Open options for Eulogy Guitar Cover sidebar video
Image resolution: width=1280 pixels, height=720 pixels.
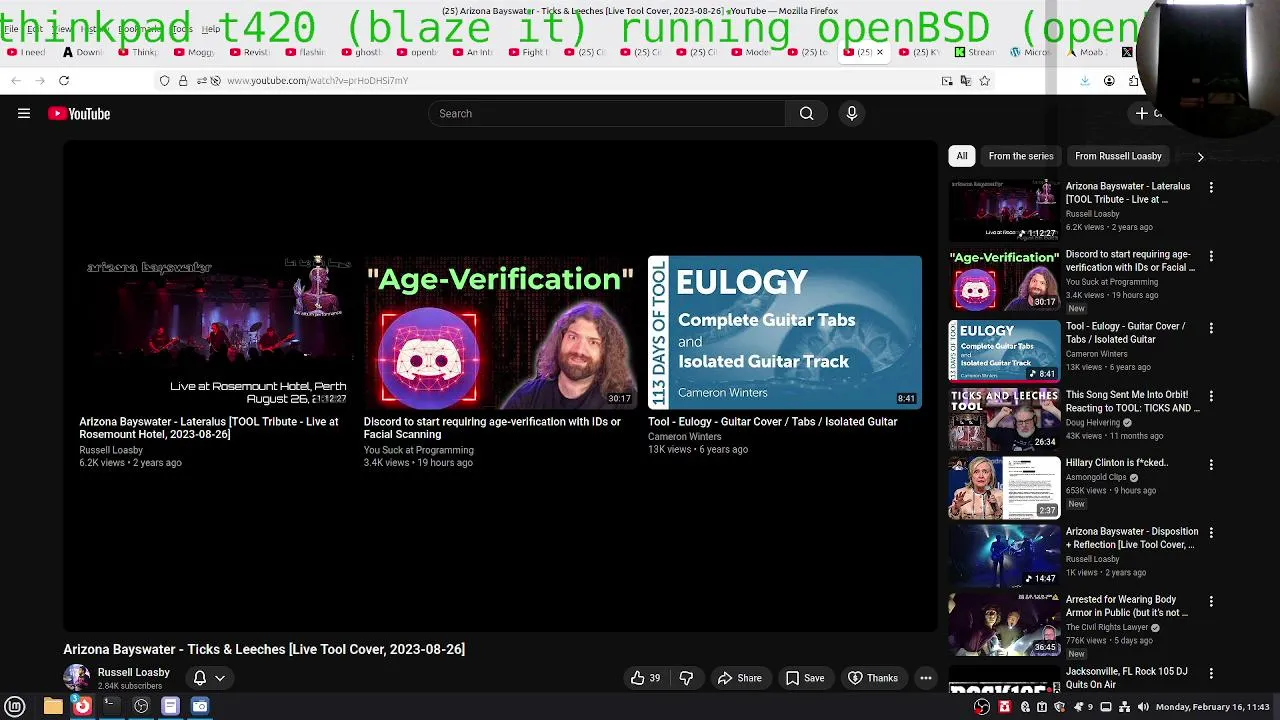1211,328
